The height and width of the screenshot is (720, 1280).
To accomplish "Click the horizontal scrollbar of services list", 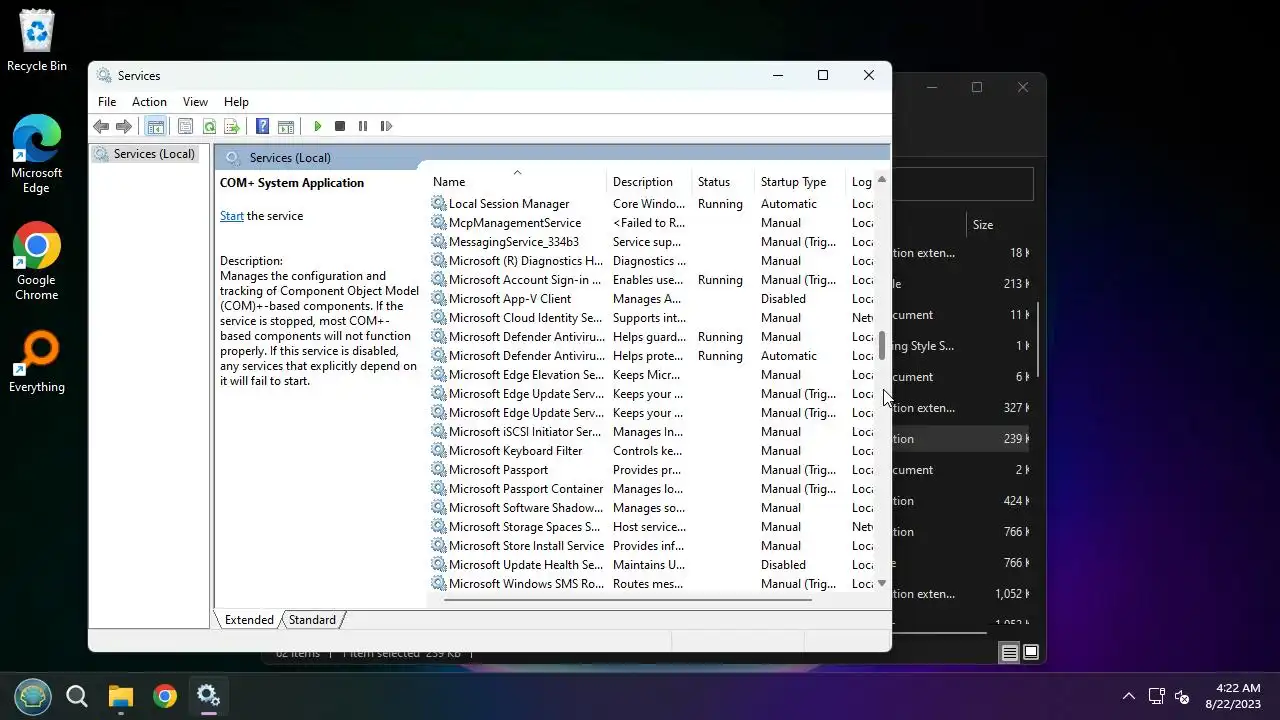I will (x=627, y=600).
